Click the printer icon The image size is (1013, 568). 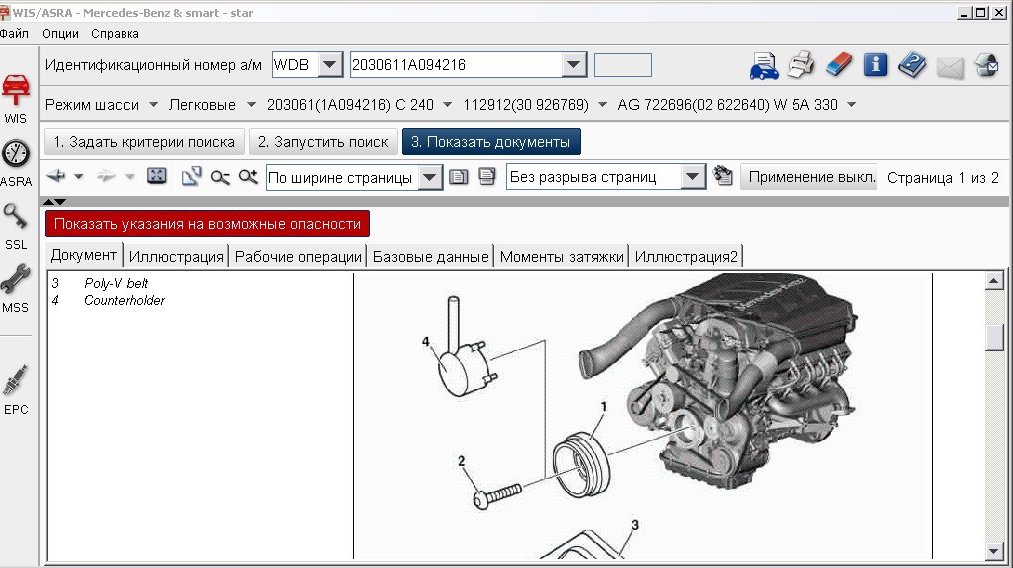[x=801, y=65]
